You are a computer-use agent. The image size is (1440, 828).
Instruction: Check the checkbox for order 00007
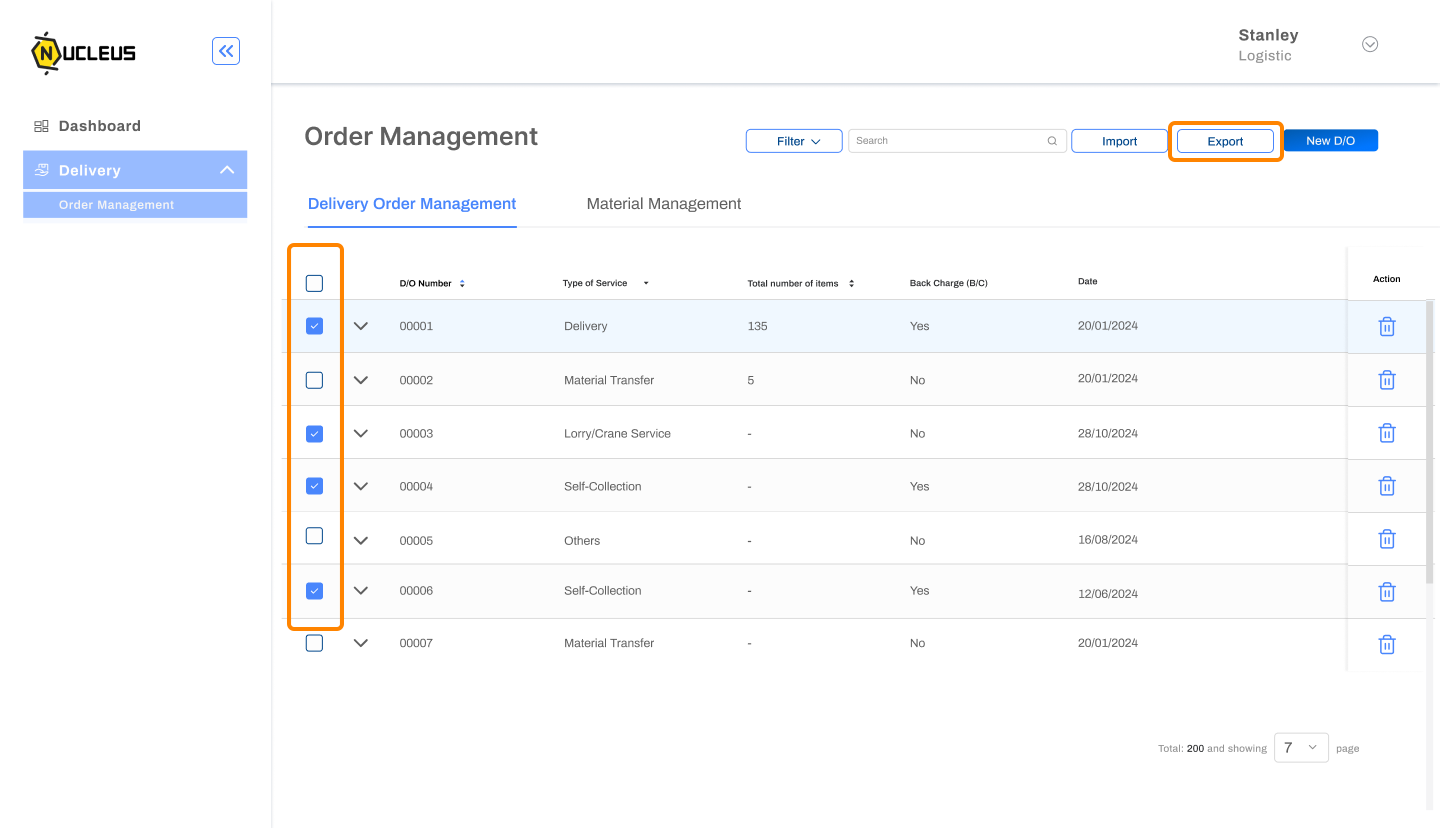tap(314, 643)
